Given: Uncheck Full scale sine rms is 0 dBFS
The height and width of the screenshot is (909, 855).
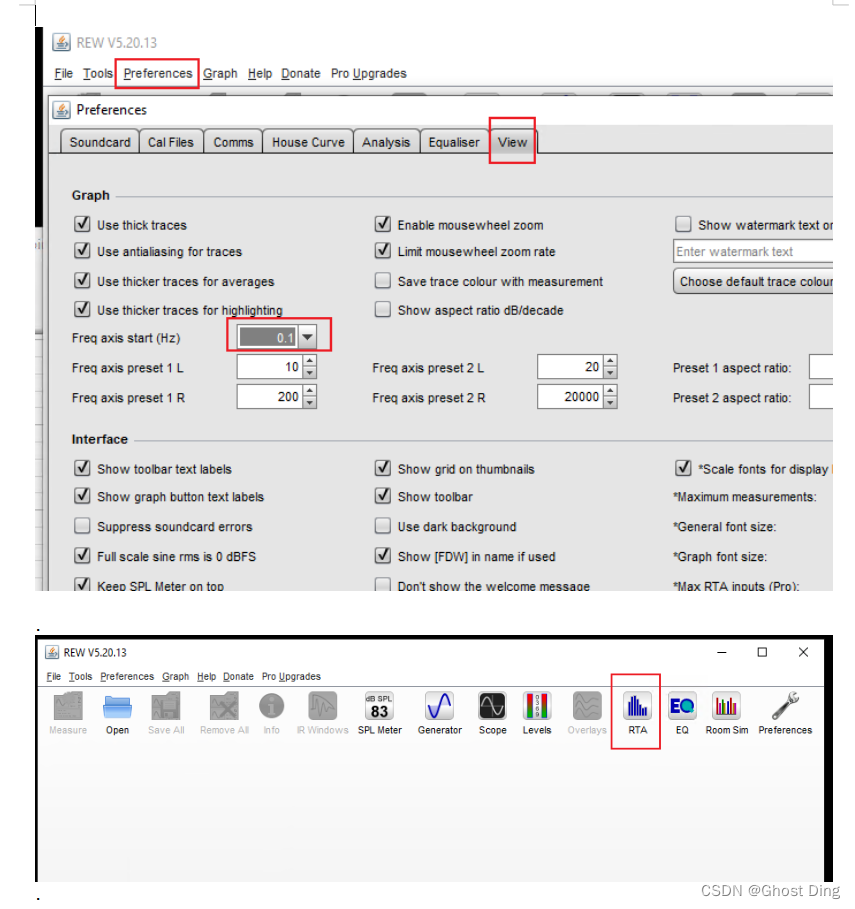Looking at the screenshot, I should (x=82, y=555).
